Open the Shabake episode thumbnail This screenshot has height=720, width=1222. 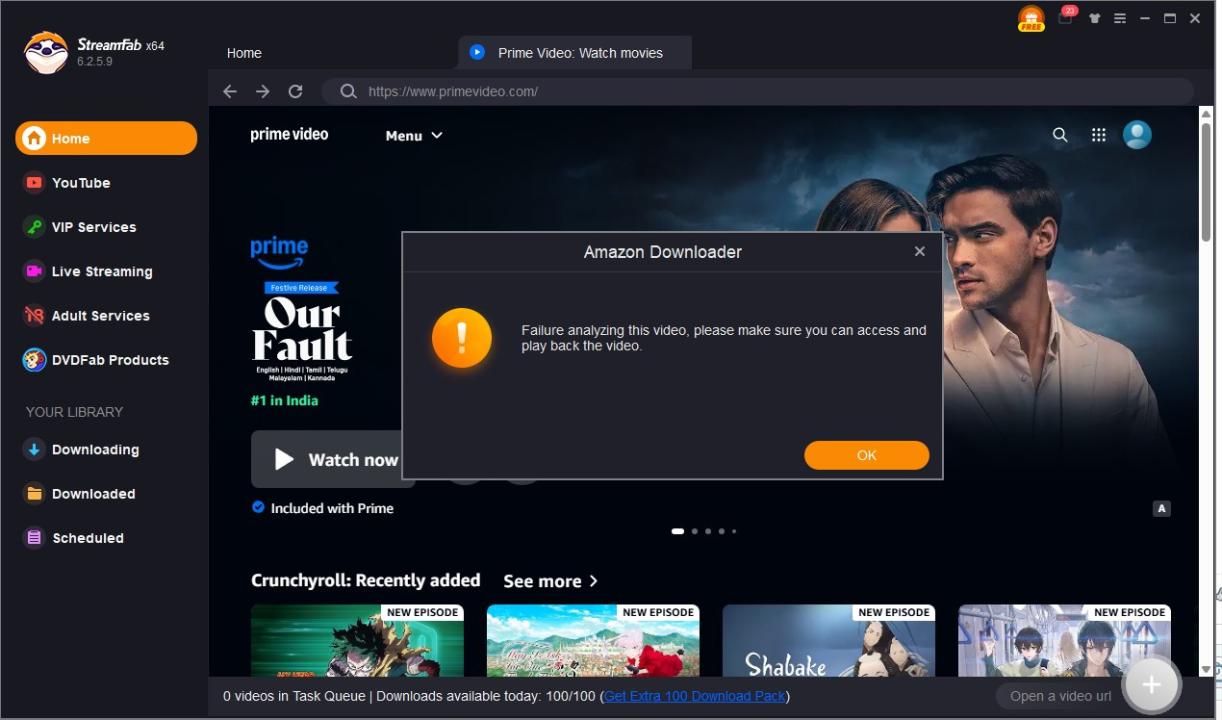tap(828, 641)
